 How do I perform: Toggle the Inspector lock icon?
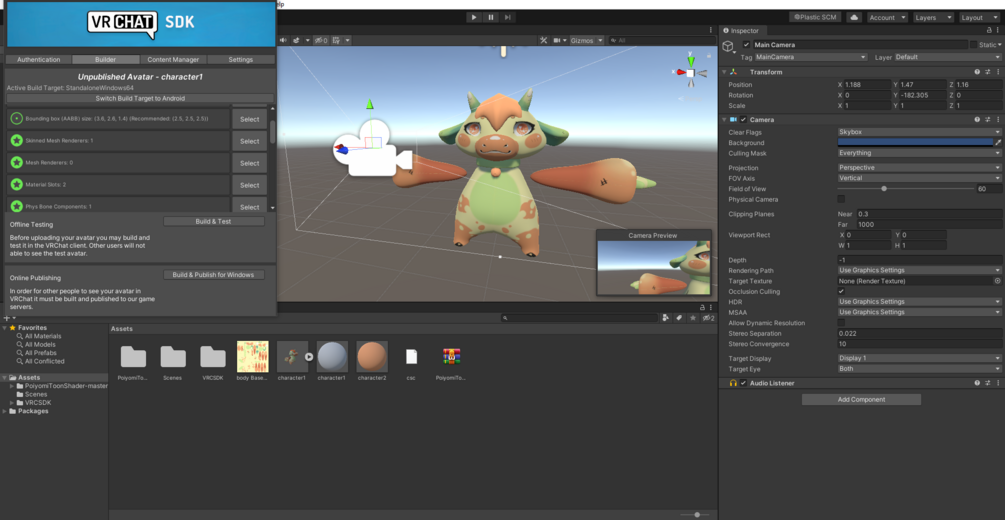[988, 30]
